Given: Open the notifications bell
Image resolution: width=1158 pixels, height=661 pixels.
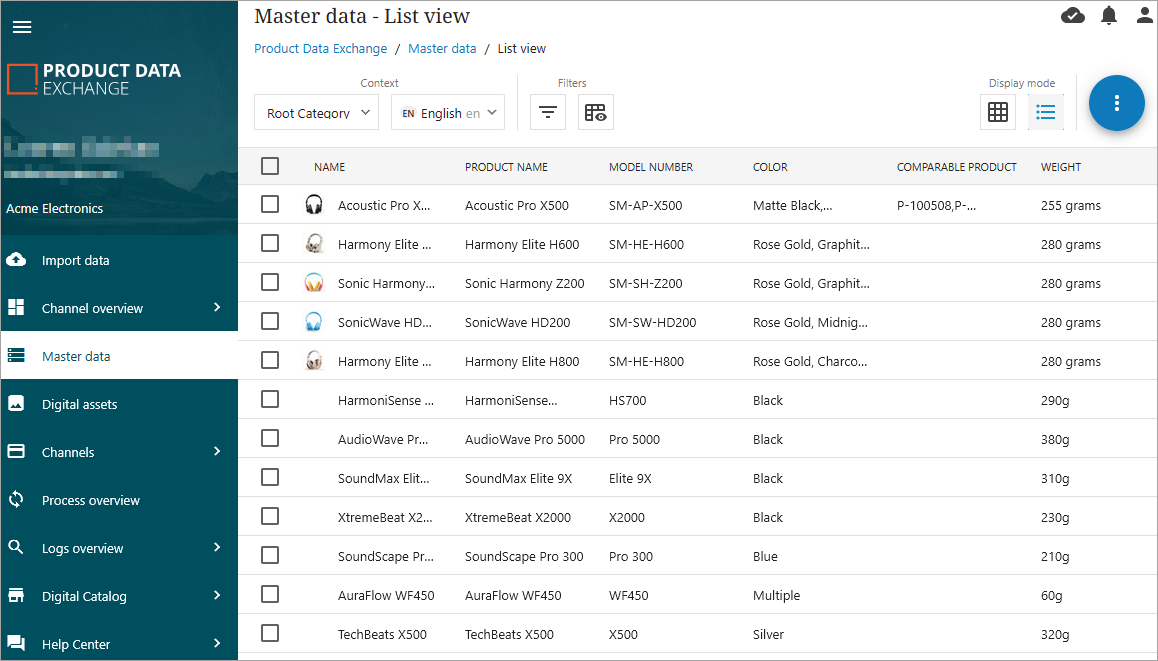Looking at the screenshot, I should [1109, 15].
